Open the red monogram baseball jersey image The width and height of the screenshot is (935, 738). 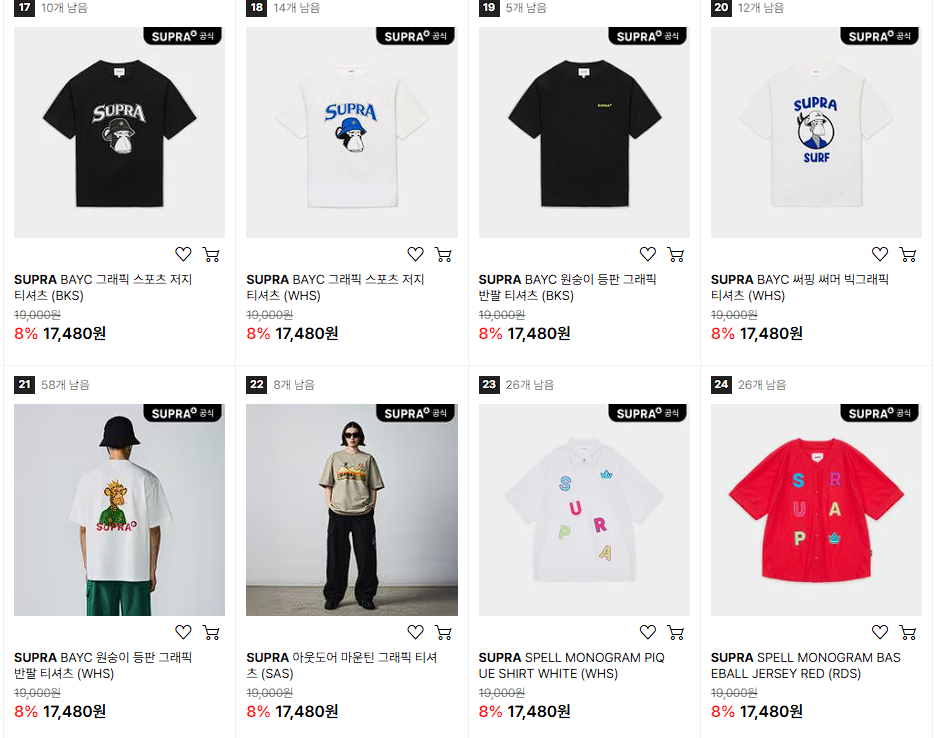coord(816,510)
